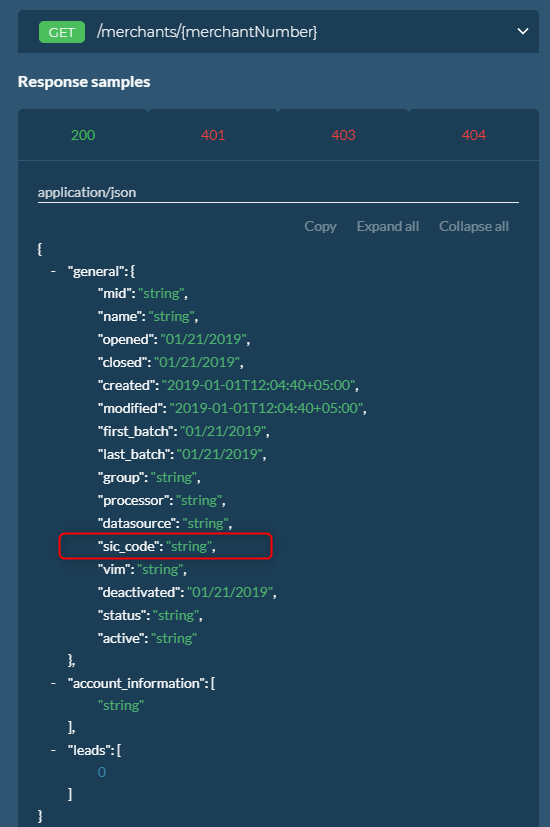Switch to the 200 response tab

[x=83, y=135]
